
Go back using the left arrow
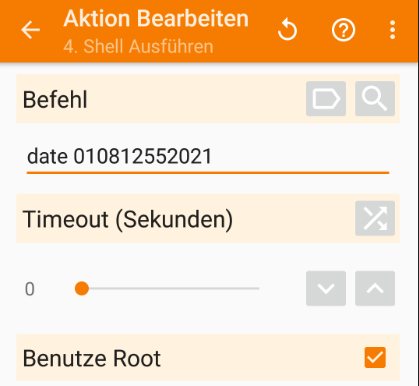(31, 30)
